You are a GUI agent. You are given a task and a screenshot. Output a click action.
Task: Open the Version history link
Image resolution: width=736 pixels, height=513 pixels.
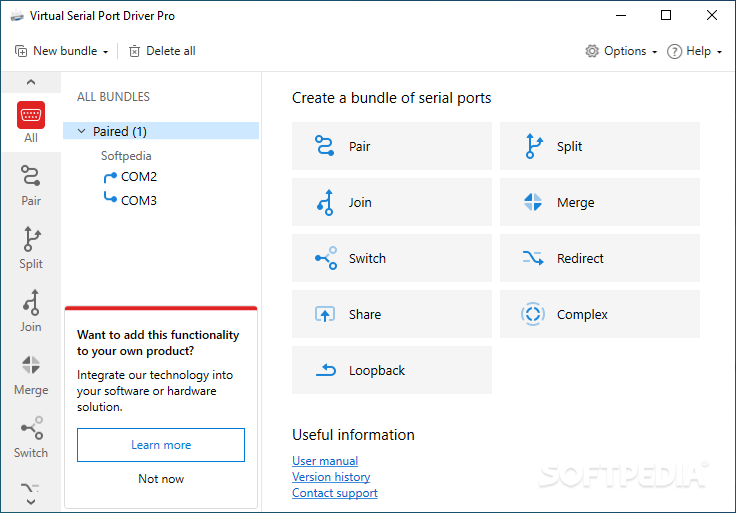coord(331,477)
